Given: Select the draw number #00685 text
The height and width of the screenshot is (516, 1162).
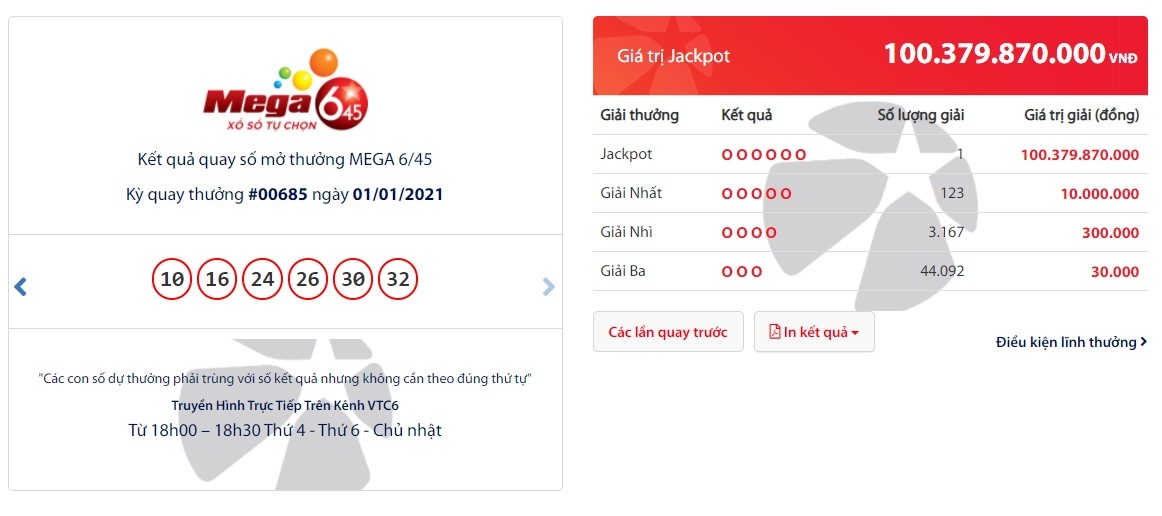Looking at the screenshot, I should 278,194.
